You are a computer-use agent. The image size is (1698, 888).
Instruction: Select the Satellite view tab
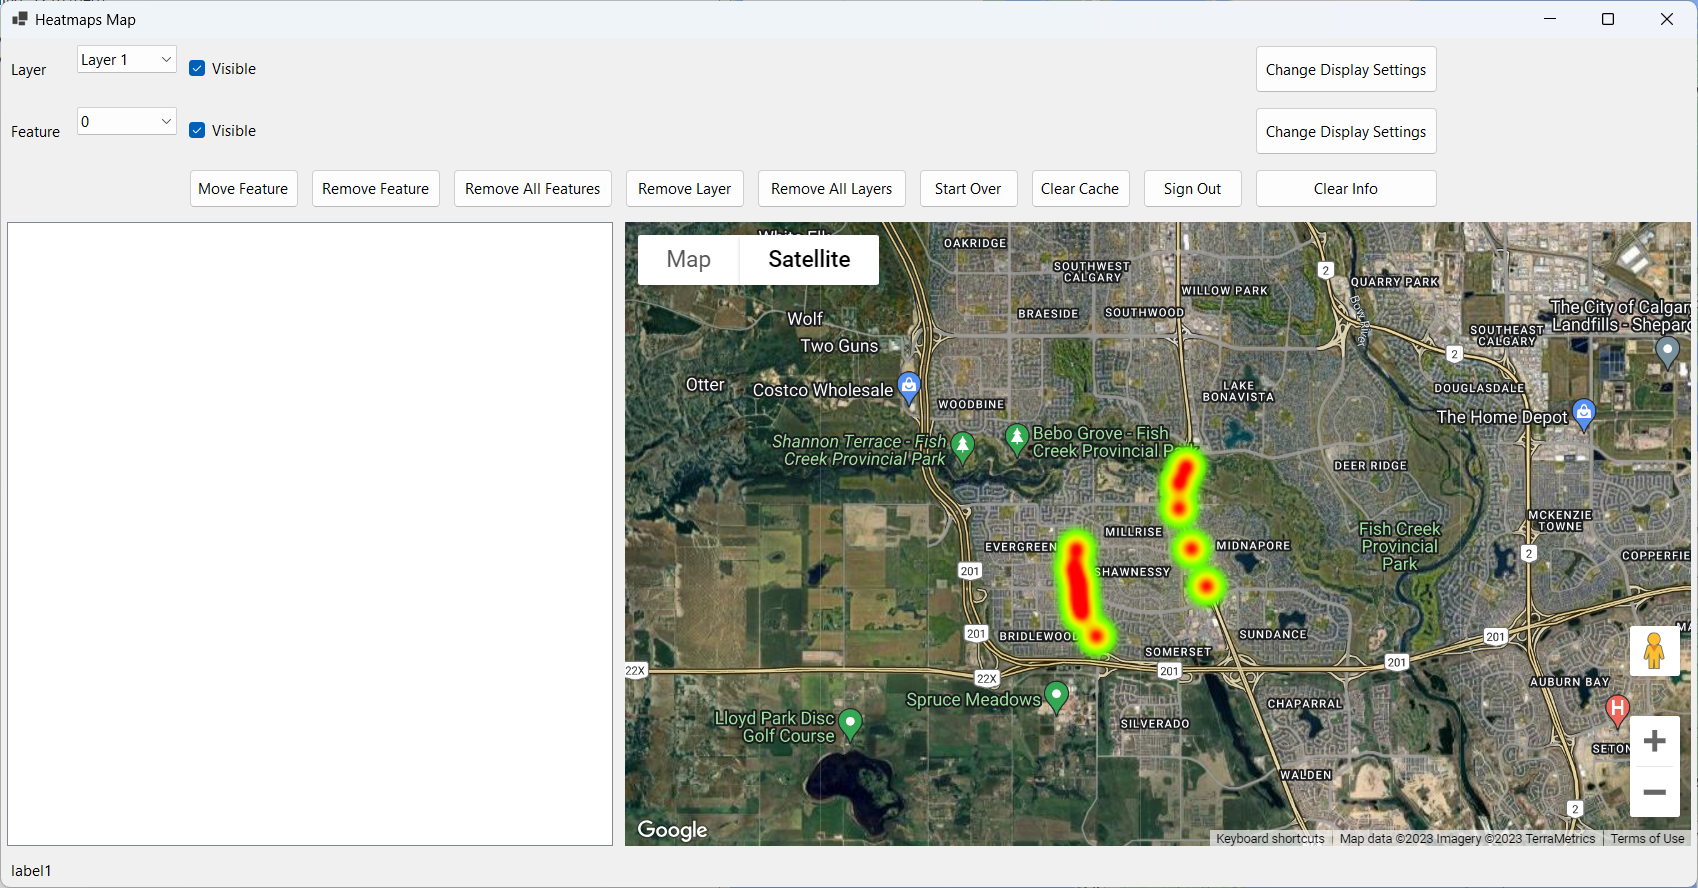[x=809, y=260]
